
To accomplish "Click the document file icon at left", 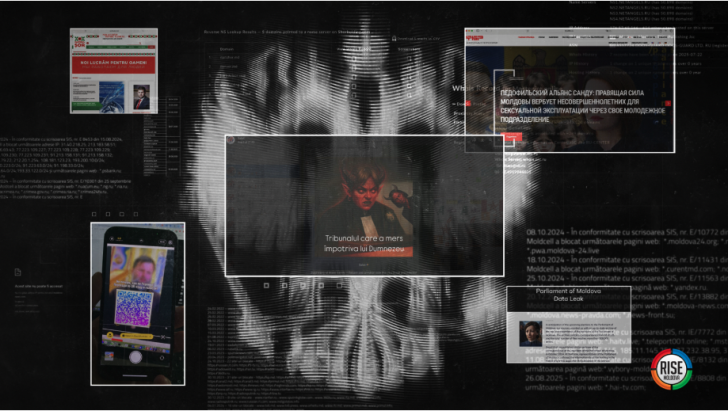I will (18, 272).
